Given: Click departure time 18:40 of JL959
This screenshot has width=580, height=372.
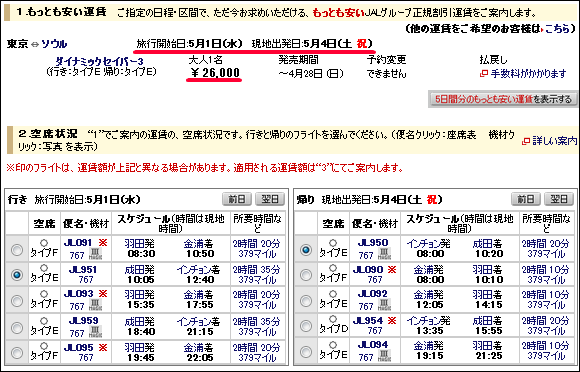Looking at the screenshot, I should coord(141,332).
